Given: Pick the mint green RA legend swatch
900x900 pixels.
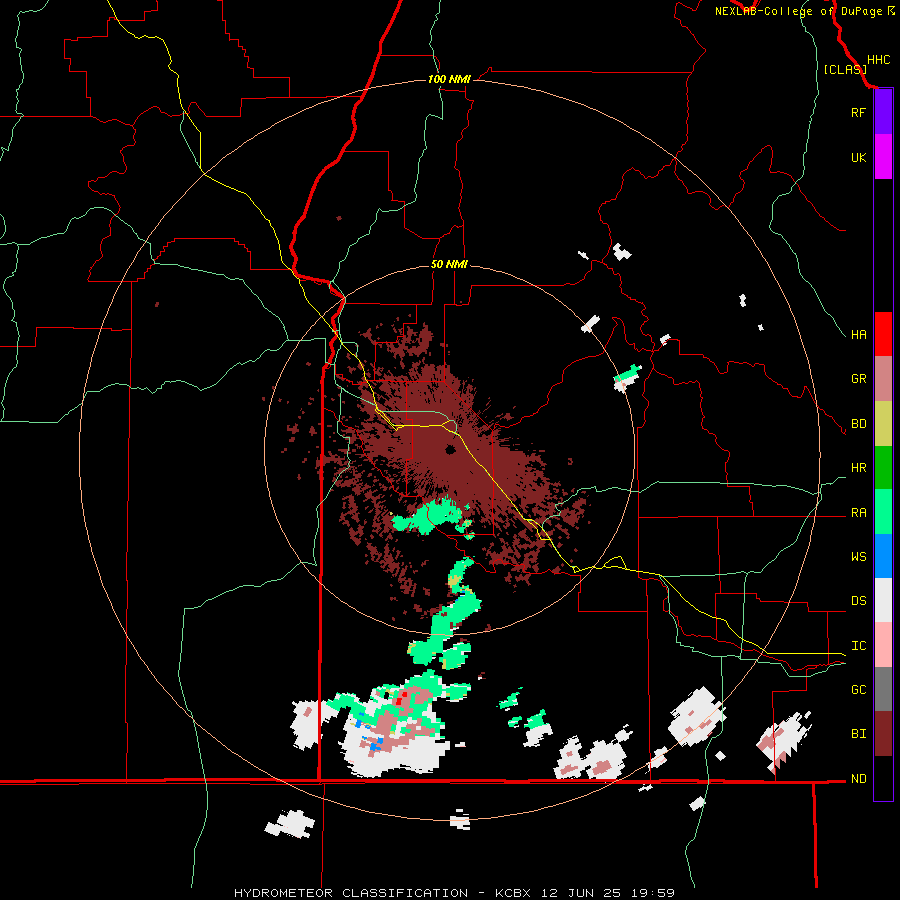Looking at the screenshot, I should [883, 512].
